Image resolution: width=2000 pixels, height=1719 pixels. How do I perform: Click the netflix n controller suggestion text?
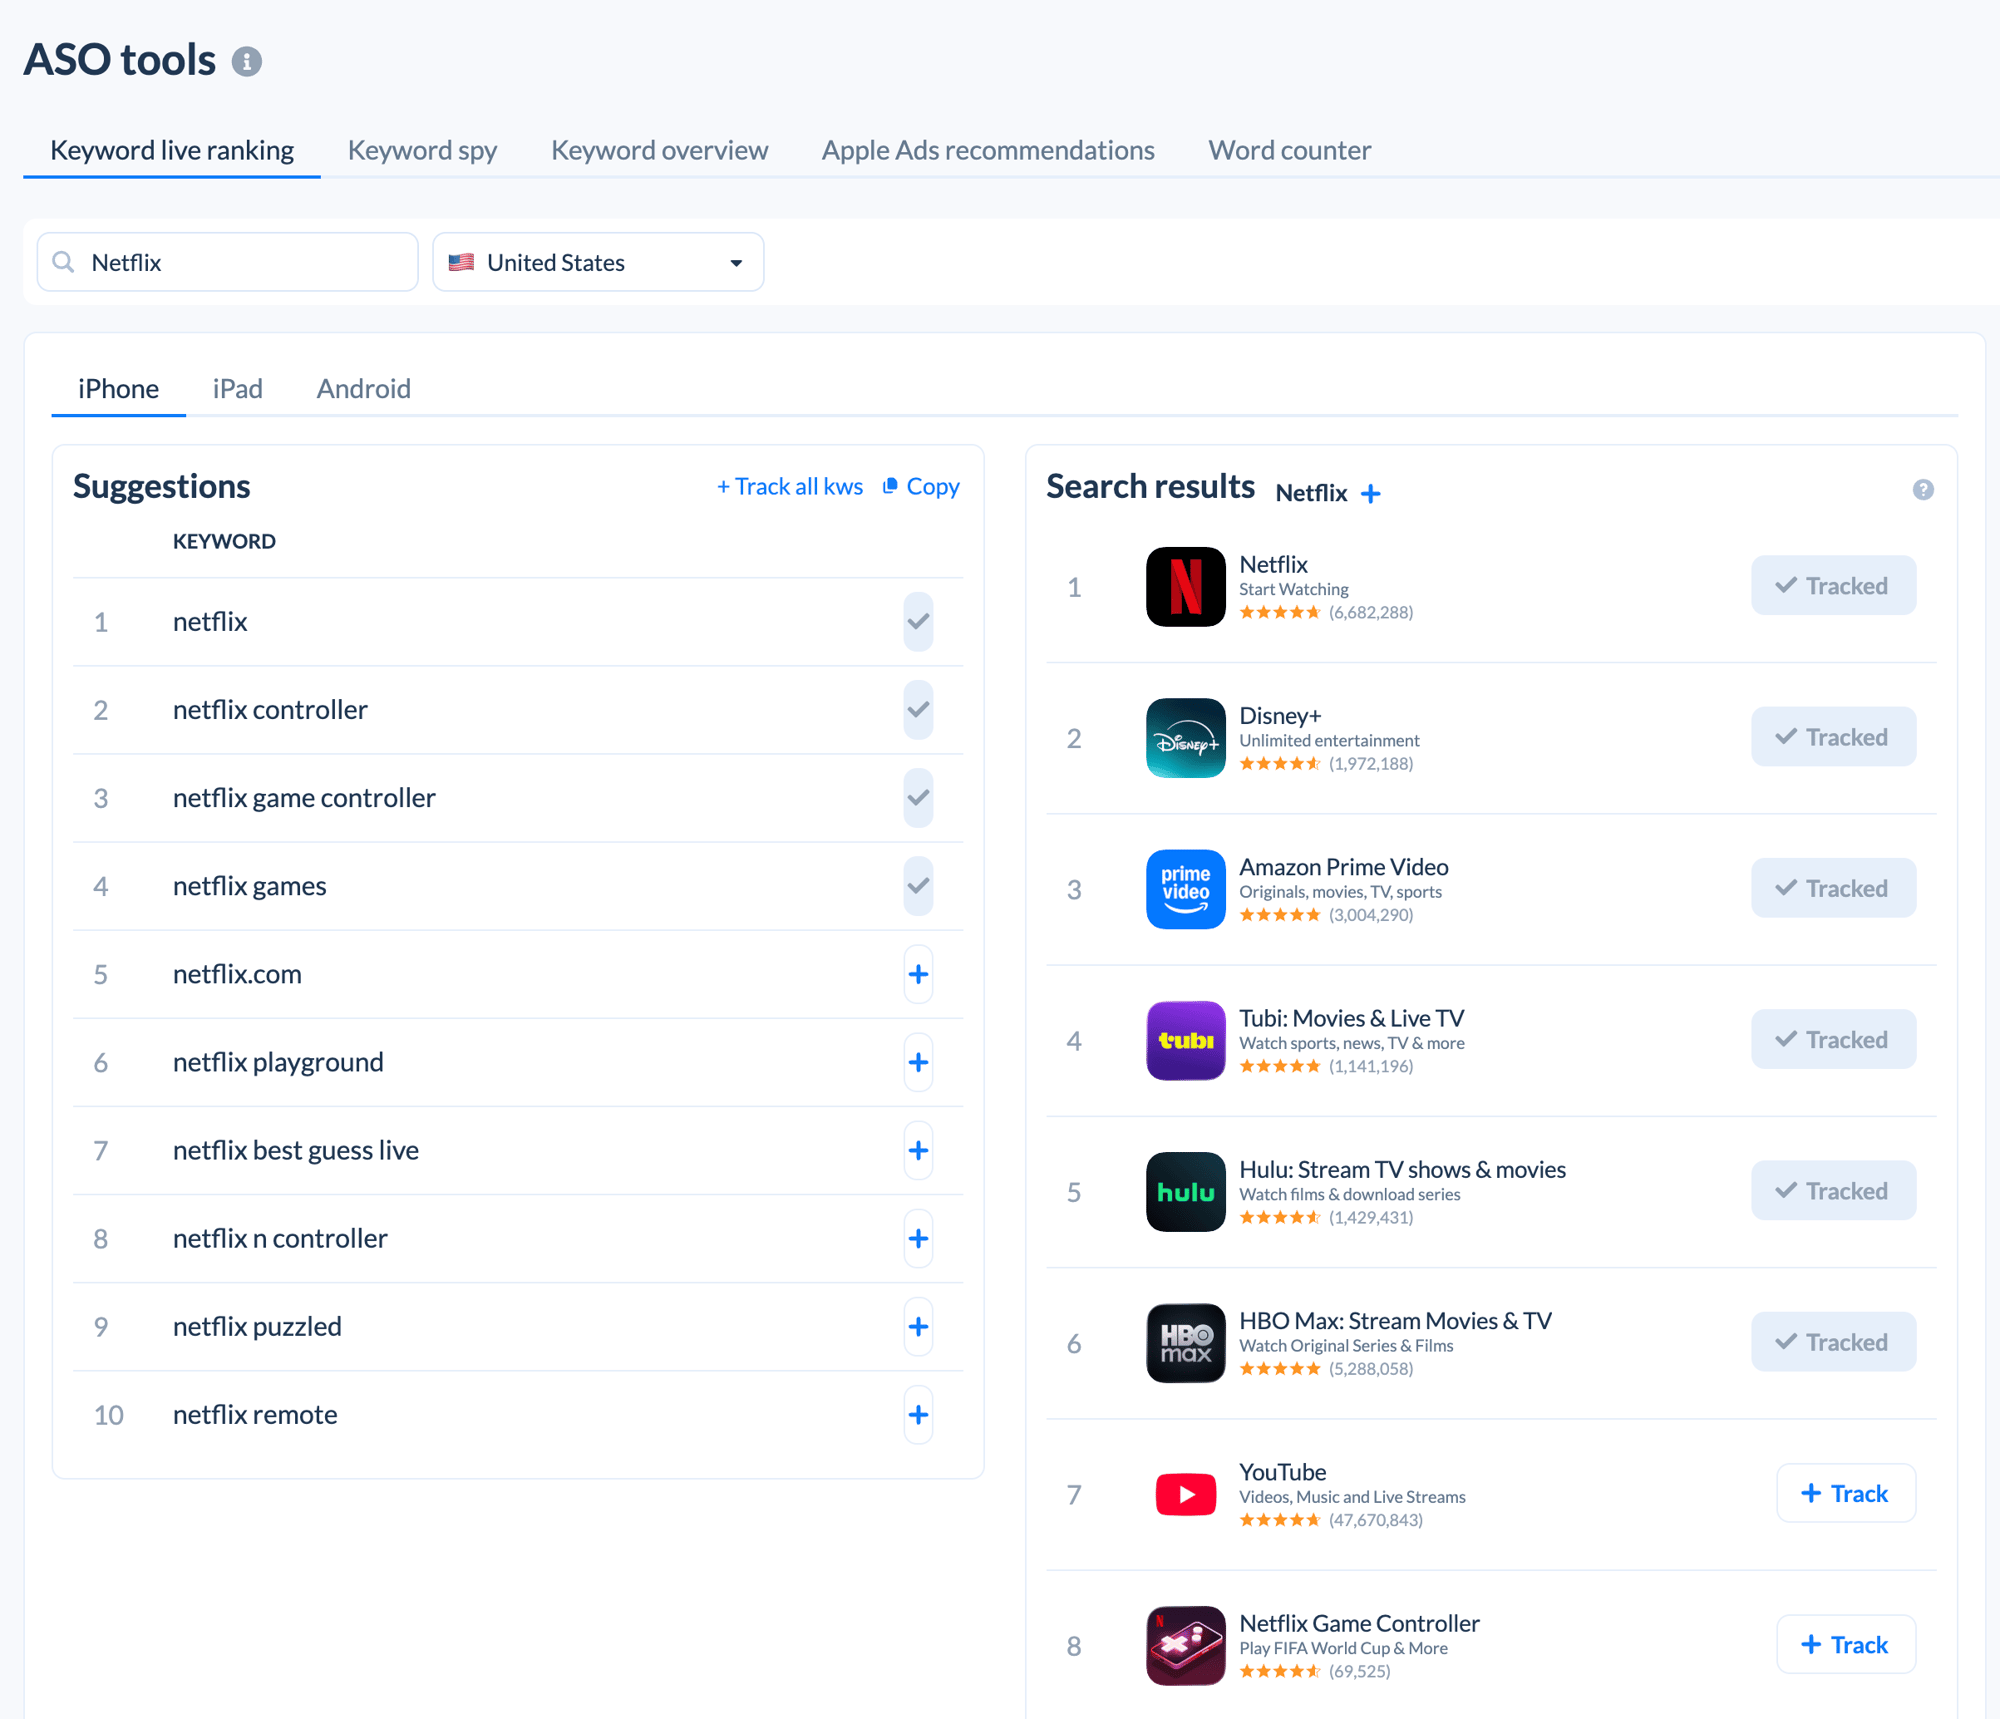point(280,1238)
